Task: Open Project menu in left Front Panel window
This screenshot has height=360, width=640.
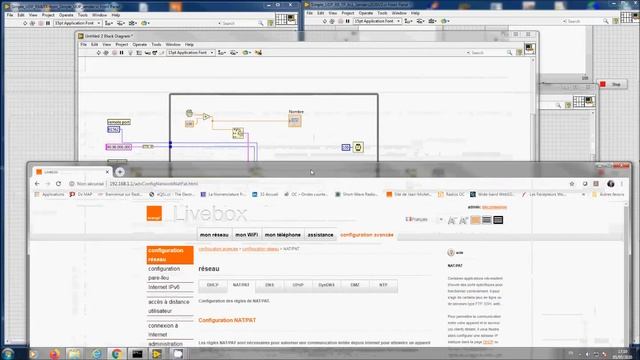Action: (x=48, y=15)
